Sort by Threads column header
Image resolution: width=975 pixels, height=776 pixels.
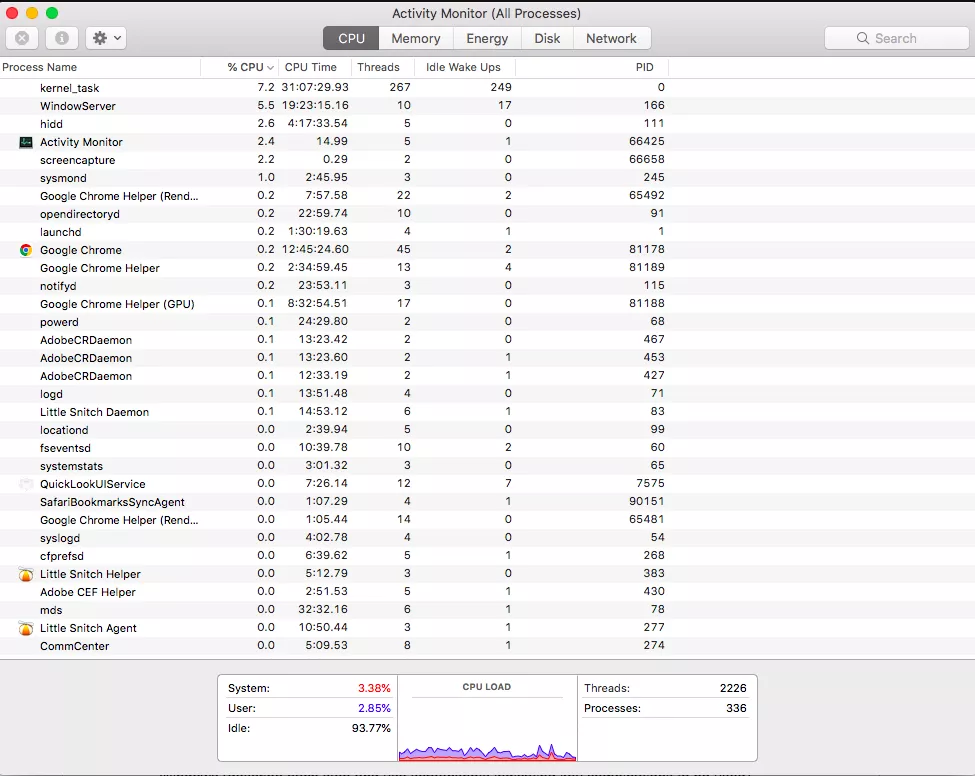pos(382,67)
